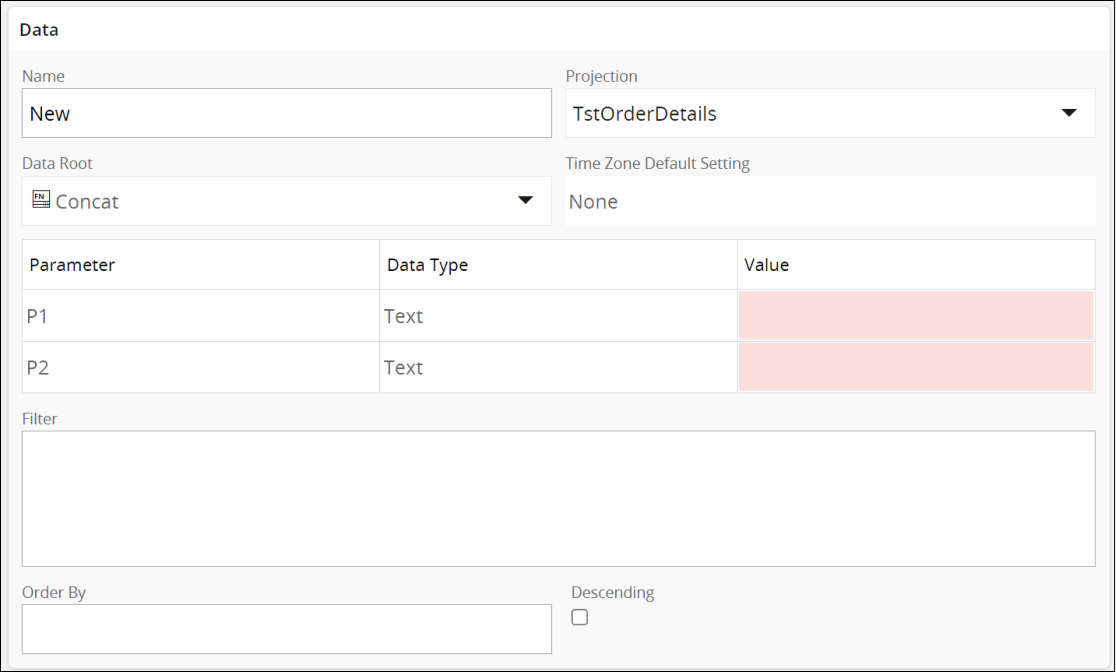Select the TstOrderDetails projection text
This screenshot has height=672, width=1116.
pos(645,114)
